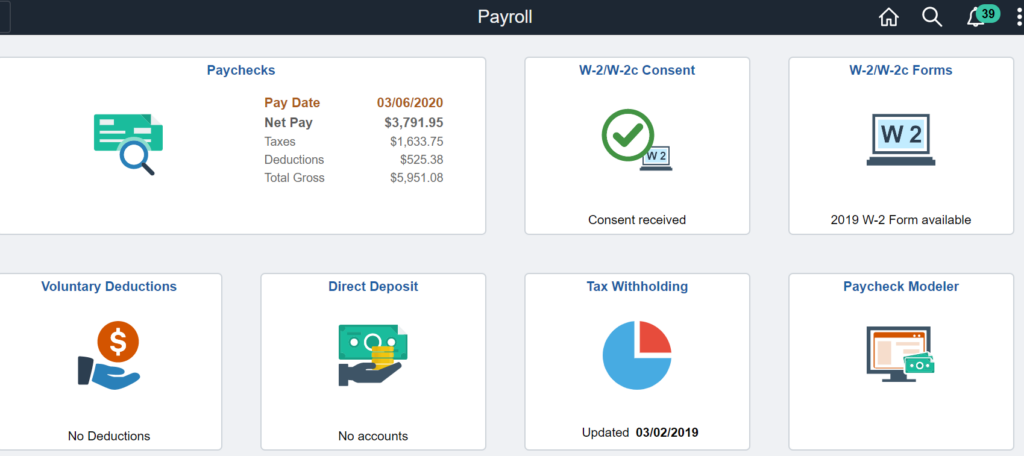Open the W-2/W-2c Consent tile title
This screenshot has width=1024, height=456.
(637, 70)
